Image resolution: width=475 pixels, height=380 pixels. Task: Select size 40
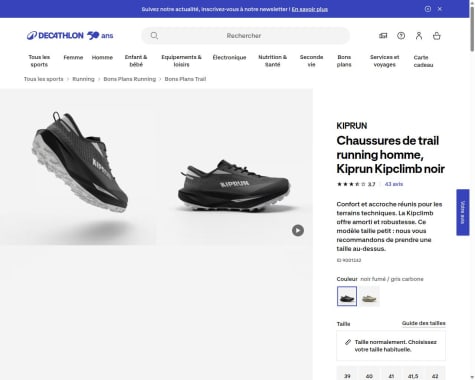tap(369, 374)
